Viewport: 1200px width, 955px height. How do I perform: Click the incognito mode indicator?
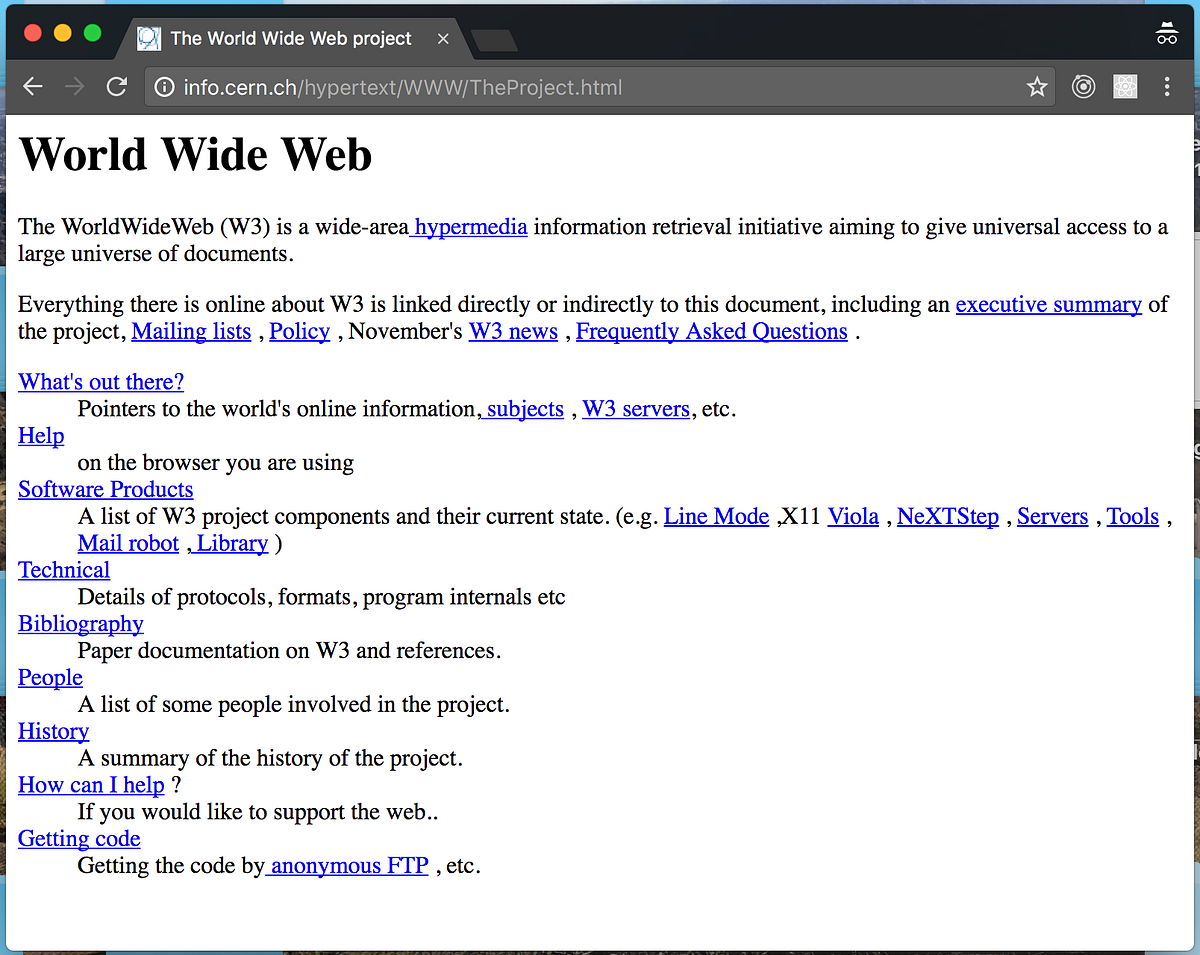click(1167, 33)
